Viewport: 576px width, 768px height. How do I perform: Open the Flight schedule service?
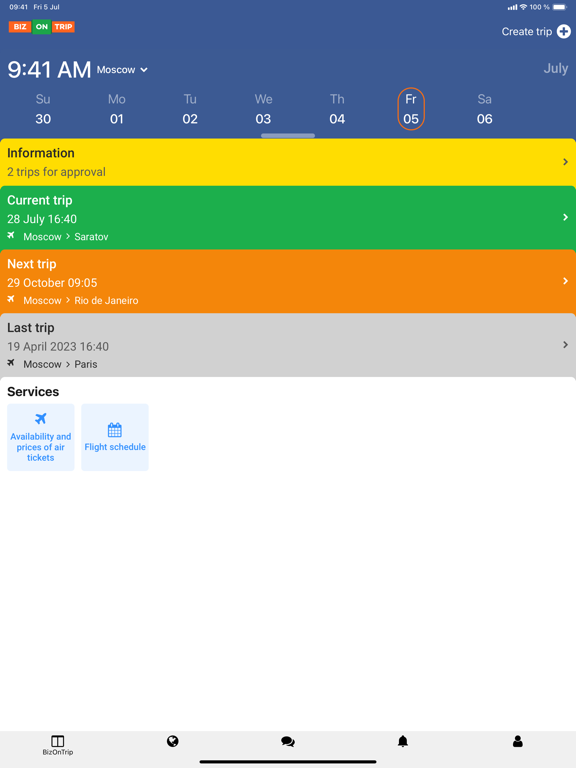115,437
